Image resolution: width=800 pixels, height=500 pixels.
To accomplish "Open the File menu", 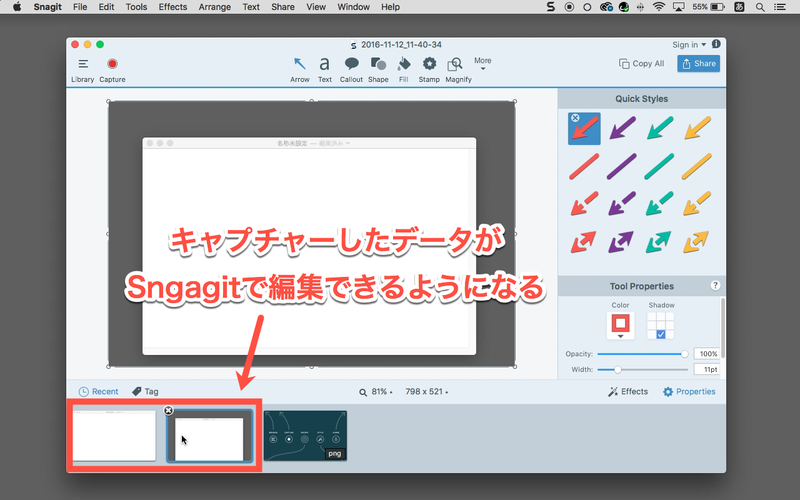I will pyautogui.click(x=80, y=7).
